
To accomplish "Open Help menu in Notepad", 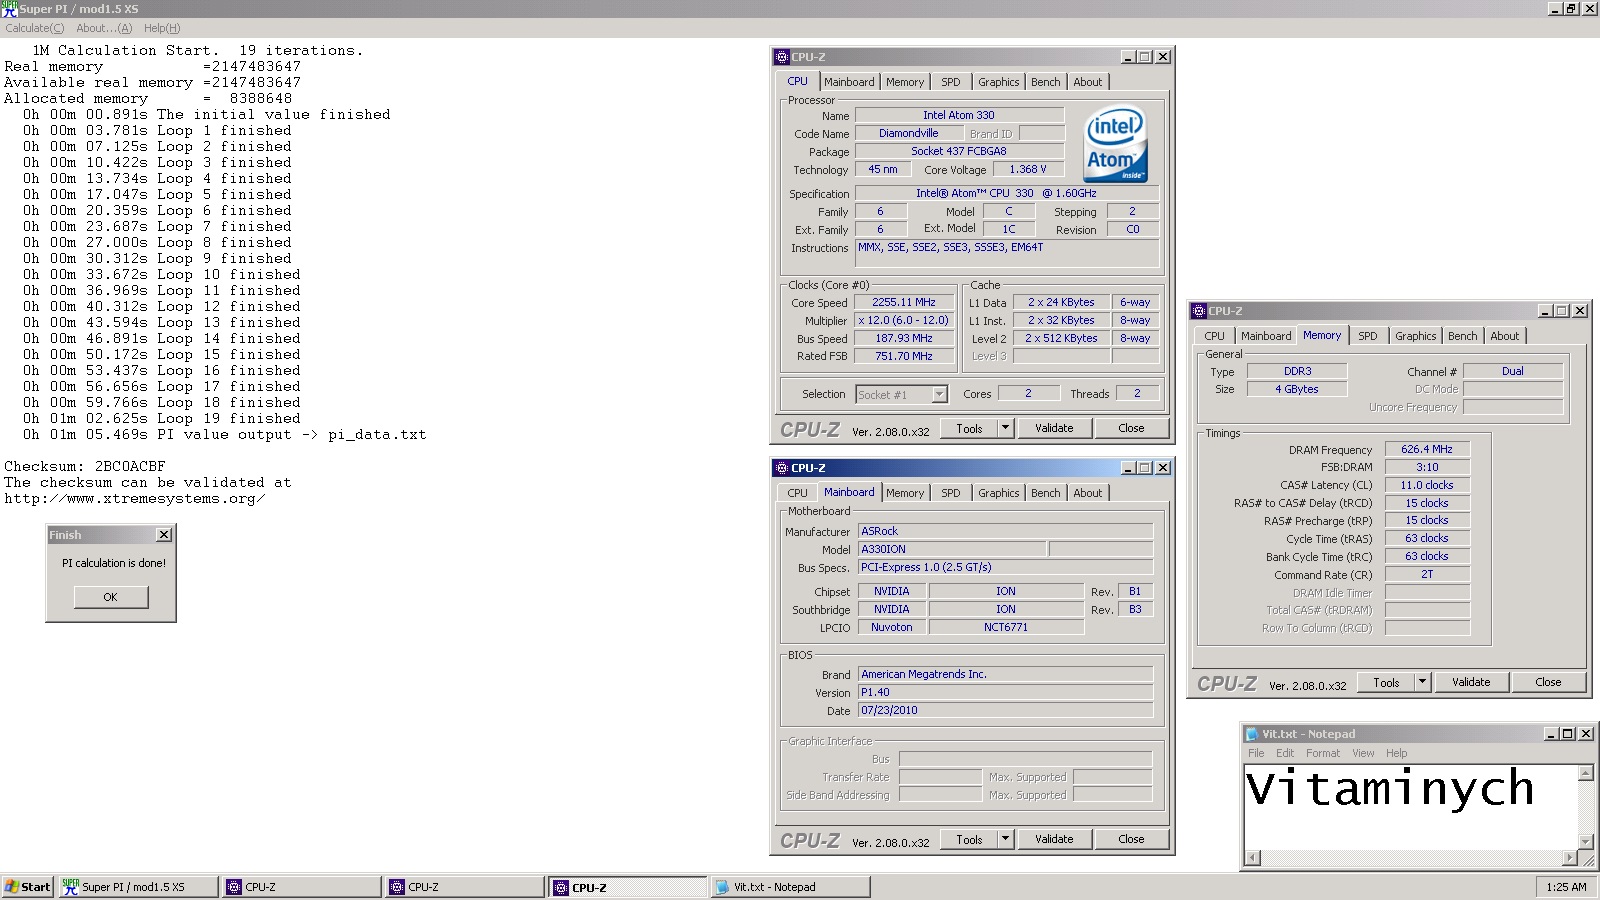I will click(x=1396, y=753).
